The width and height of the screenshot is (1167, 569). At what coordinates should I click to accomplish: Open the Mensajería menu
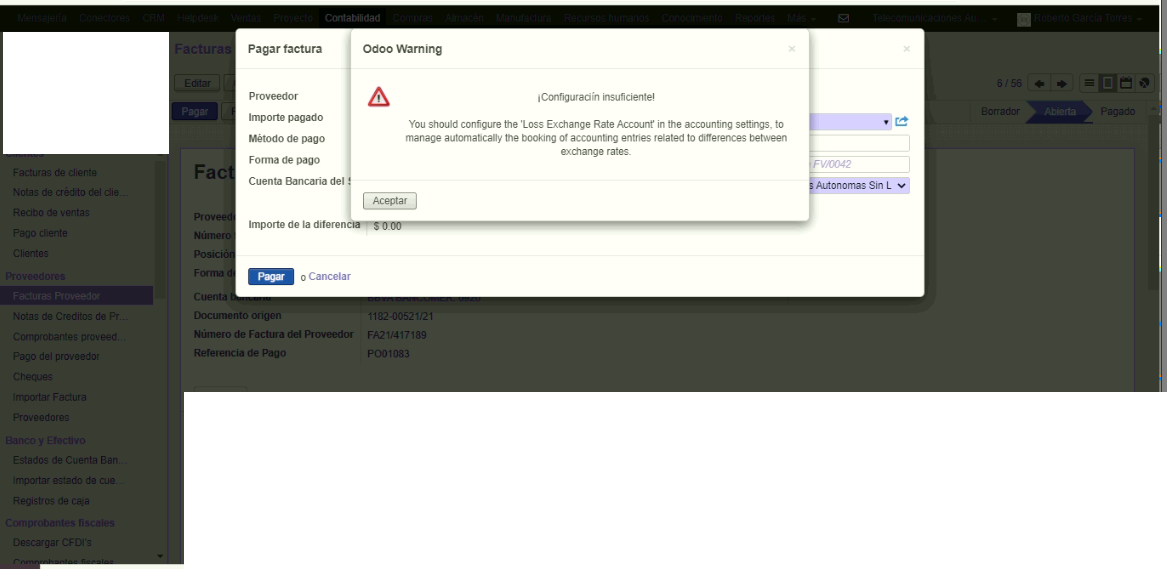[41, 18]
